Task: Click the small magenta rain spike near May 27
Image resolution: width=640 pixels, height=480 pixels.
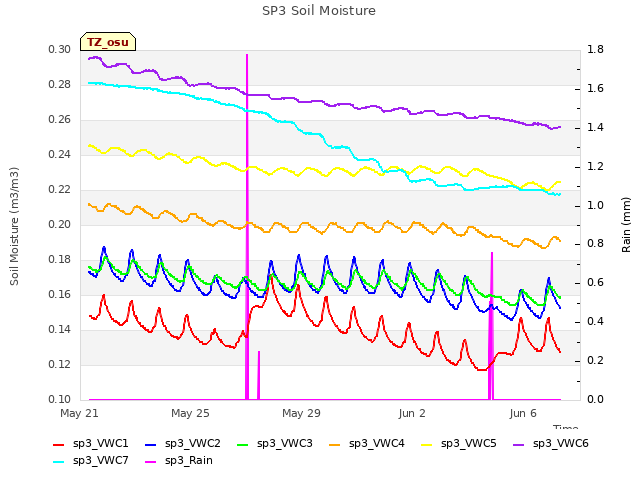Action: click(258, 376)
